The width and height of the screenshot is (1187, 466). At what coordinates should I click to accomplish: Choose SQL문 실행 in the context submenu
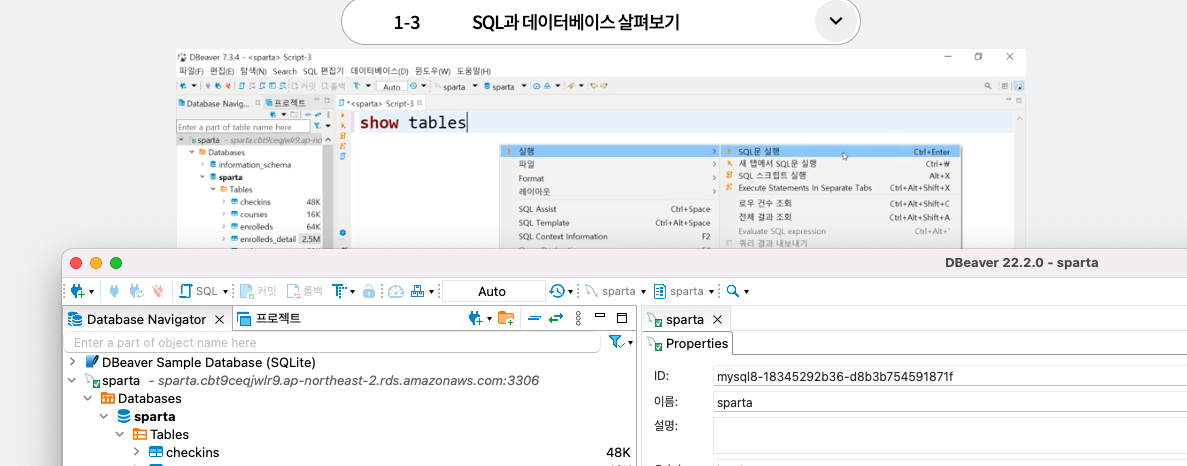840,151
